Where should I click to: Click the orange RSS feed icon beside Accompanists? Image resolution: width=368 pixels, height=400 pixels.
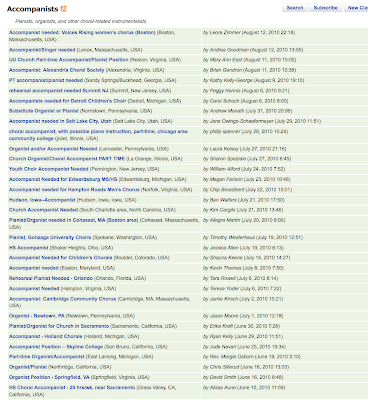[x=64, y=9]
